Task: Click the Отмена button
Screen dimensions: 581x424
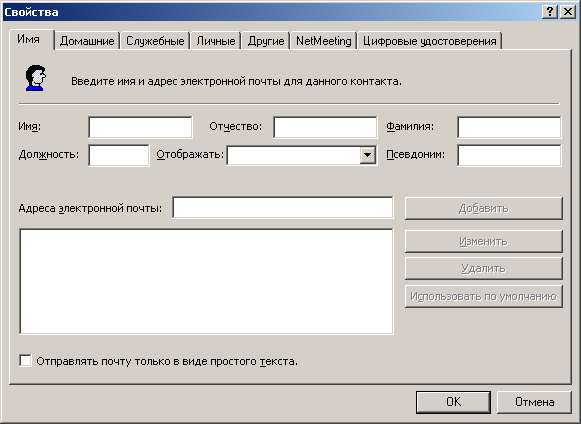Action: (x=534, y=402)
